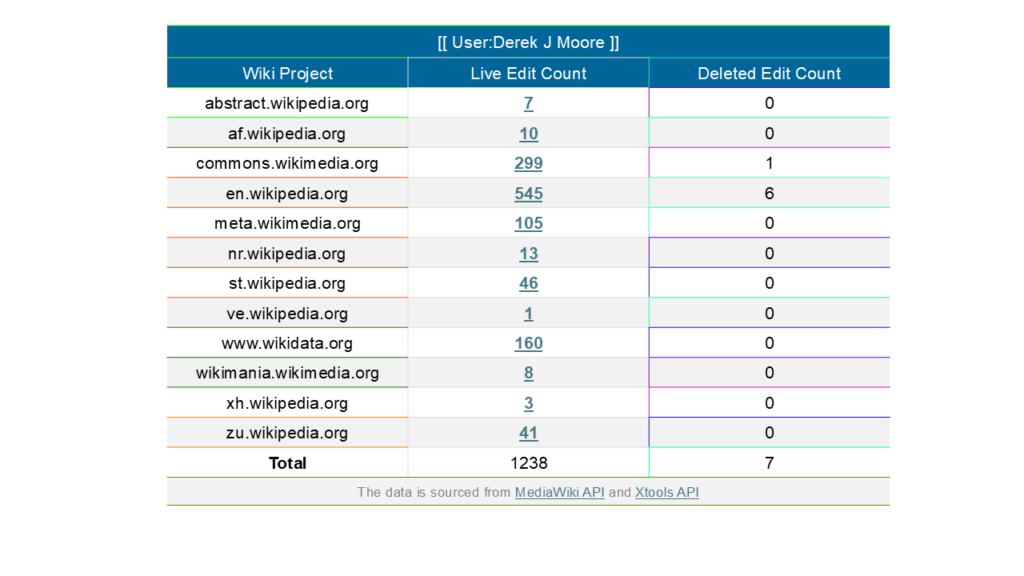Click the Live Edit Count column header

528,73
